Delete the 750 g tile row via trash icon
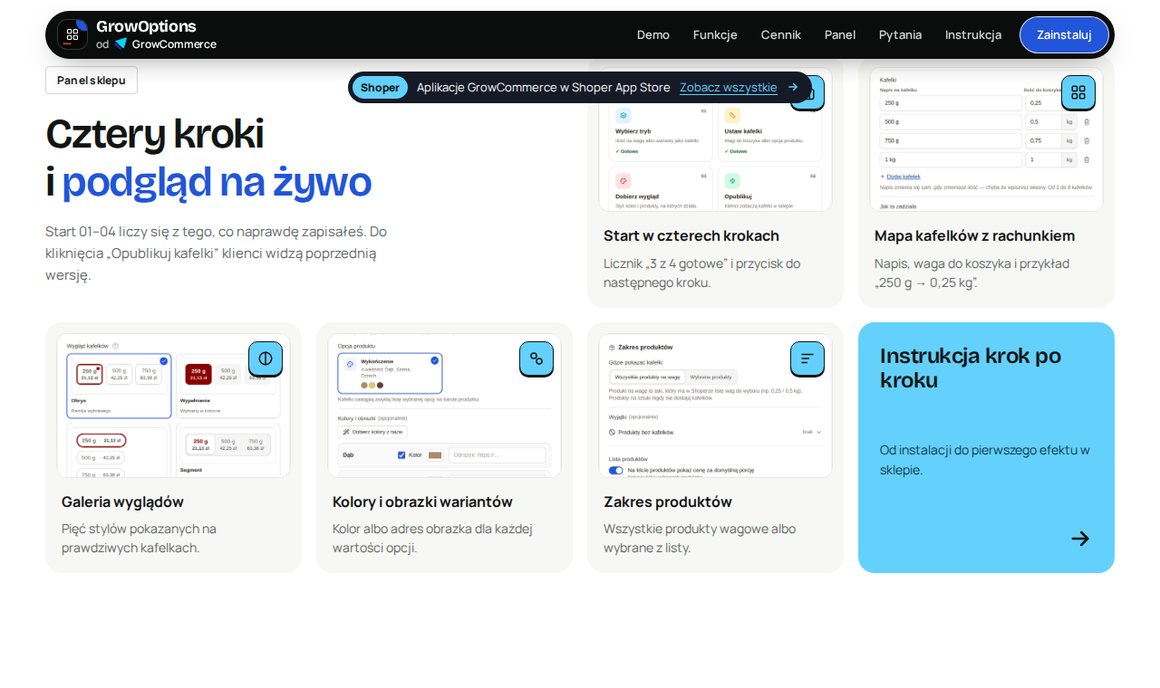The height and width of the screenshot is (688, 1160). pyautogui.click(x=1087, y=141)
